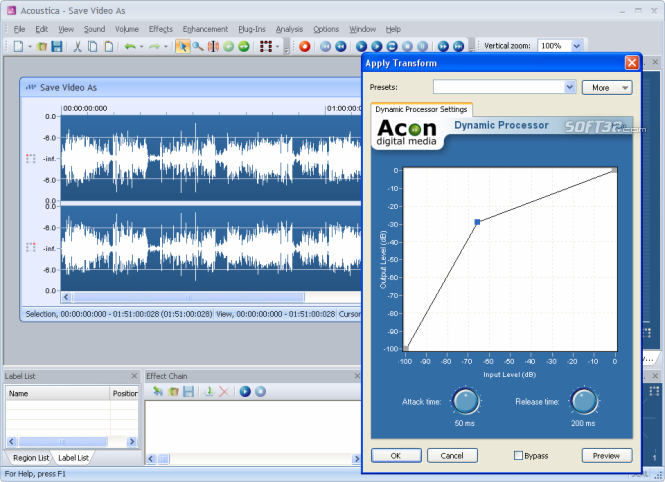
Task: Click the Save floppy disk icon in the main toolbar
Action: click(57, 46)
